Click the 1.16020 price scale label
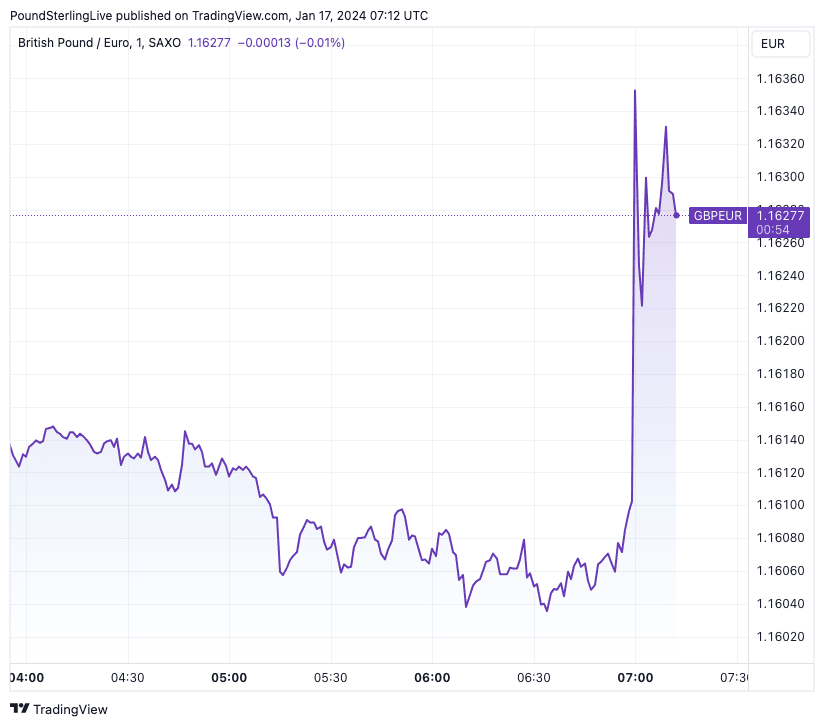This screenshot has width=824, height=726. [x=780, y=636]
